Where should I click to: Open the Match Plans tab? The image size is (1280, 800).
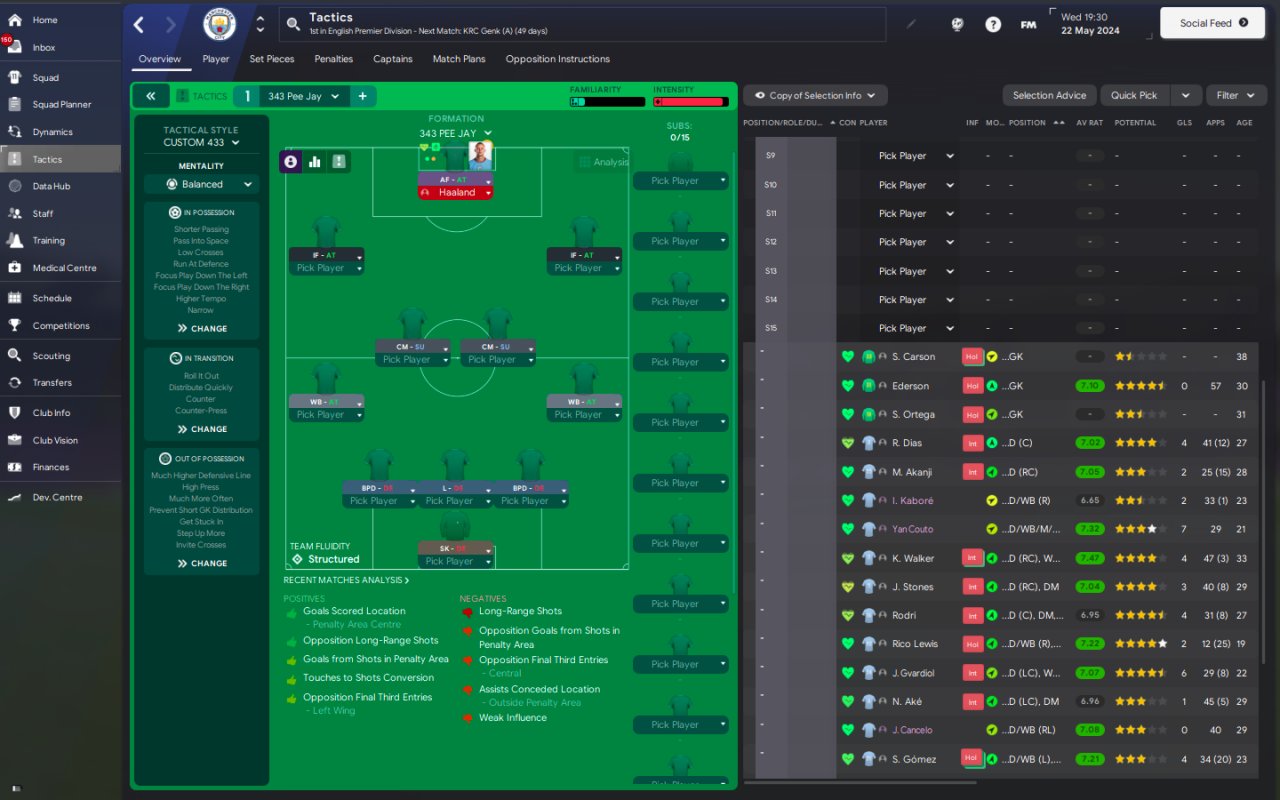(x=459, y=59)
